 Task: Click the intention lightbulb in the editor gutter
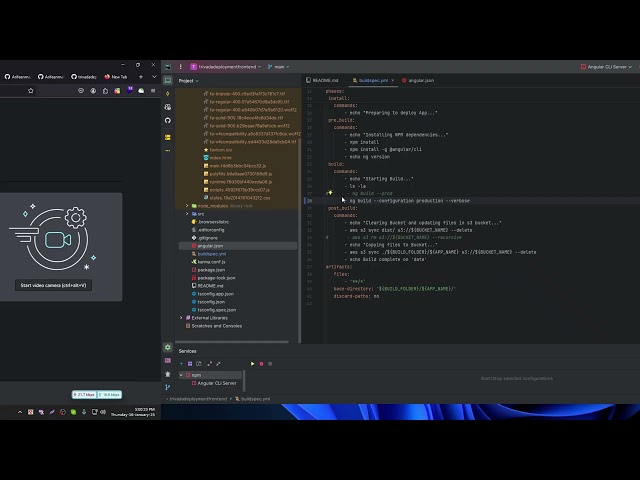pyautogui.click(x=330, y=193)
